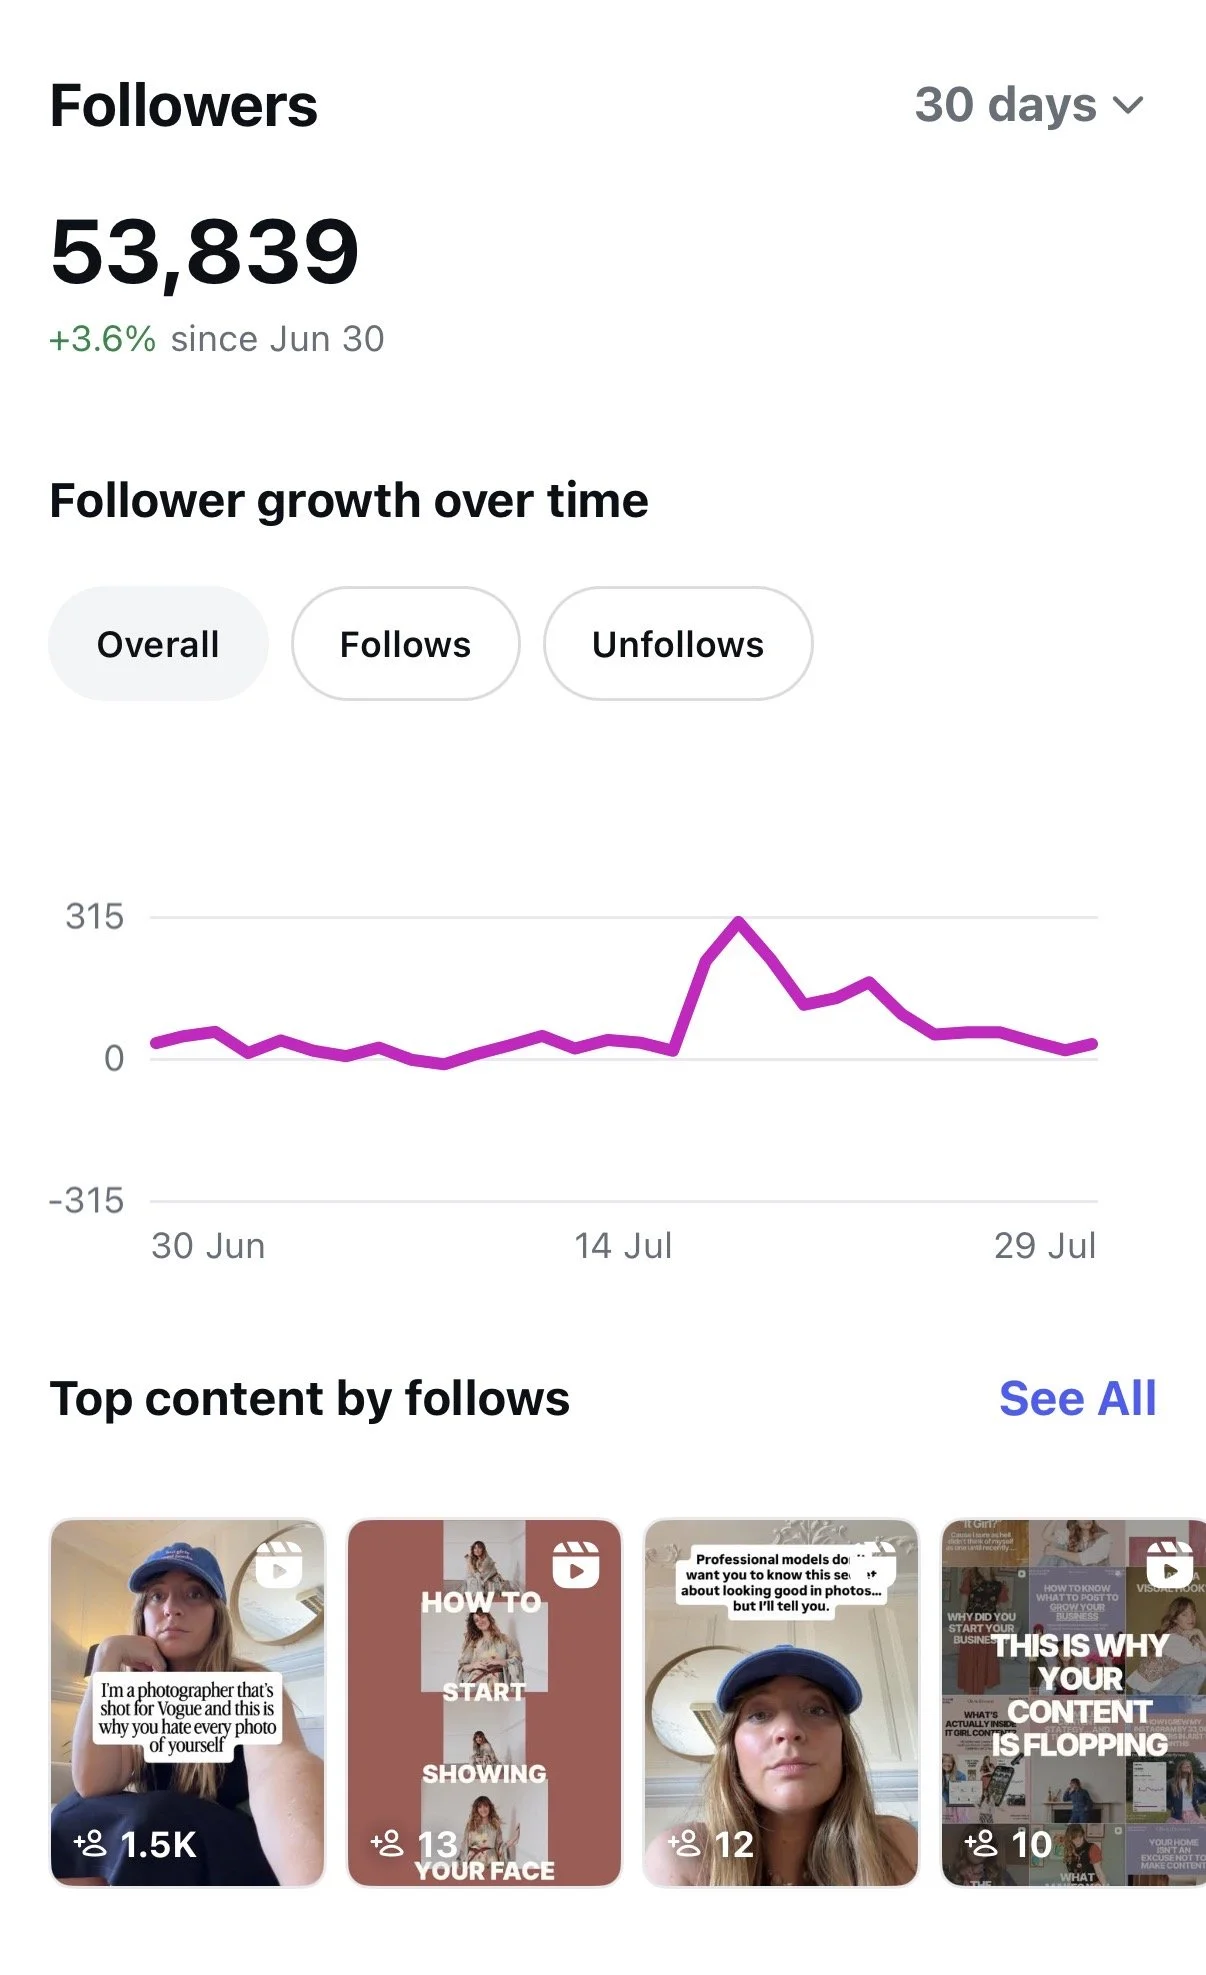
Task: Select the Overall growth filter
Action: 158,644
